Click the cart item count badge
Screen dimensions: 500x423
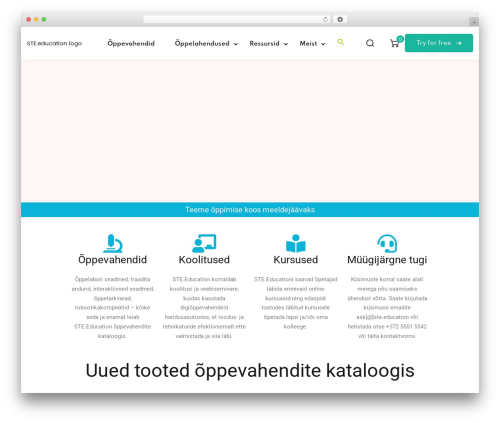(400, 39)
